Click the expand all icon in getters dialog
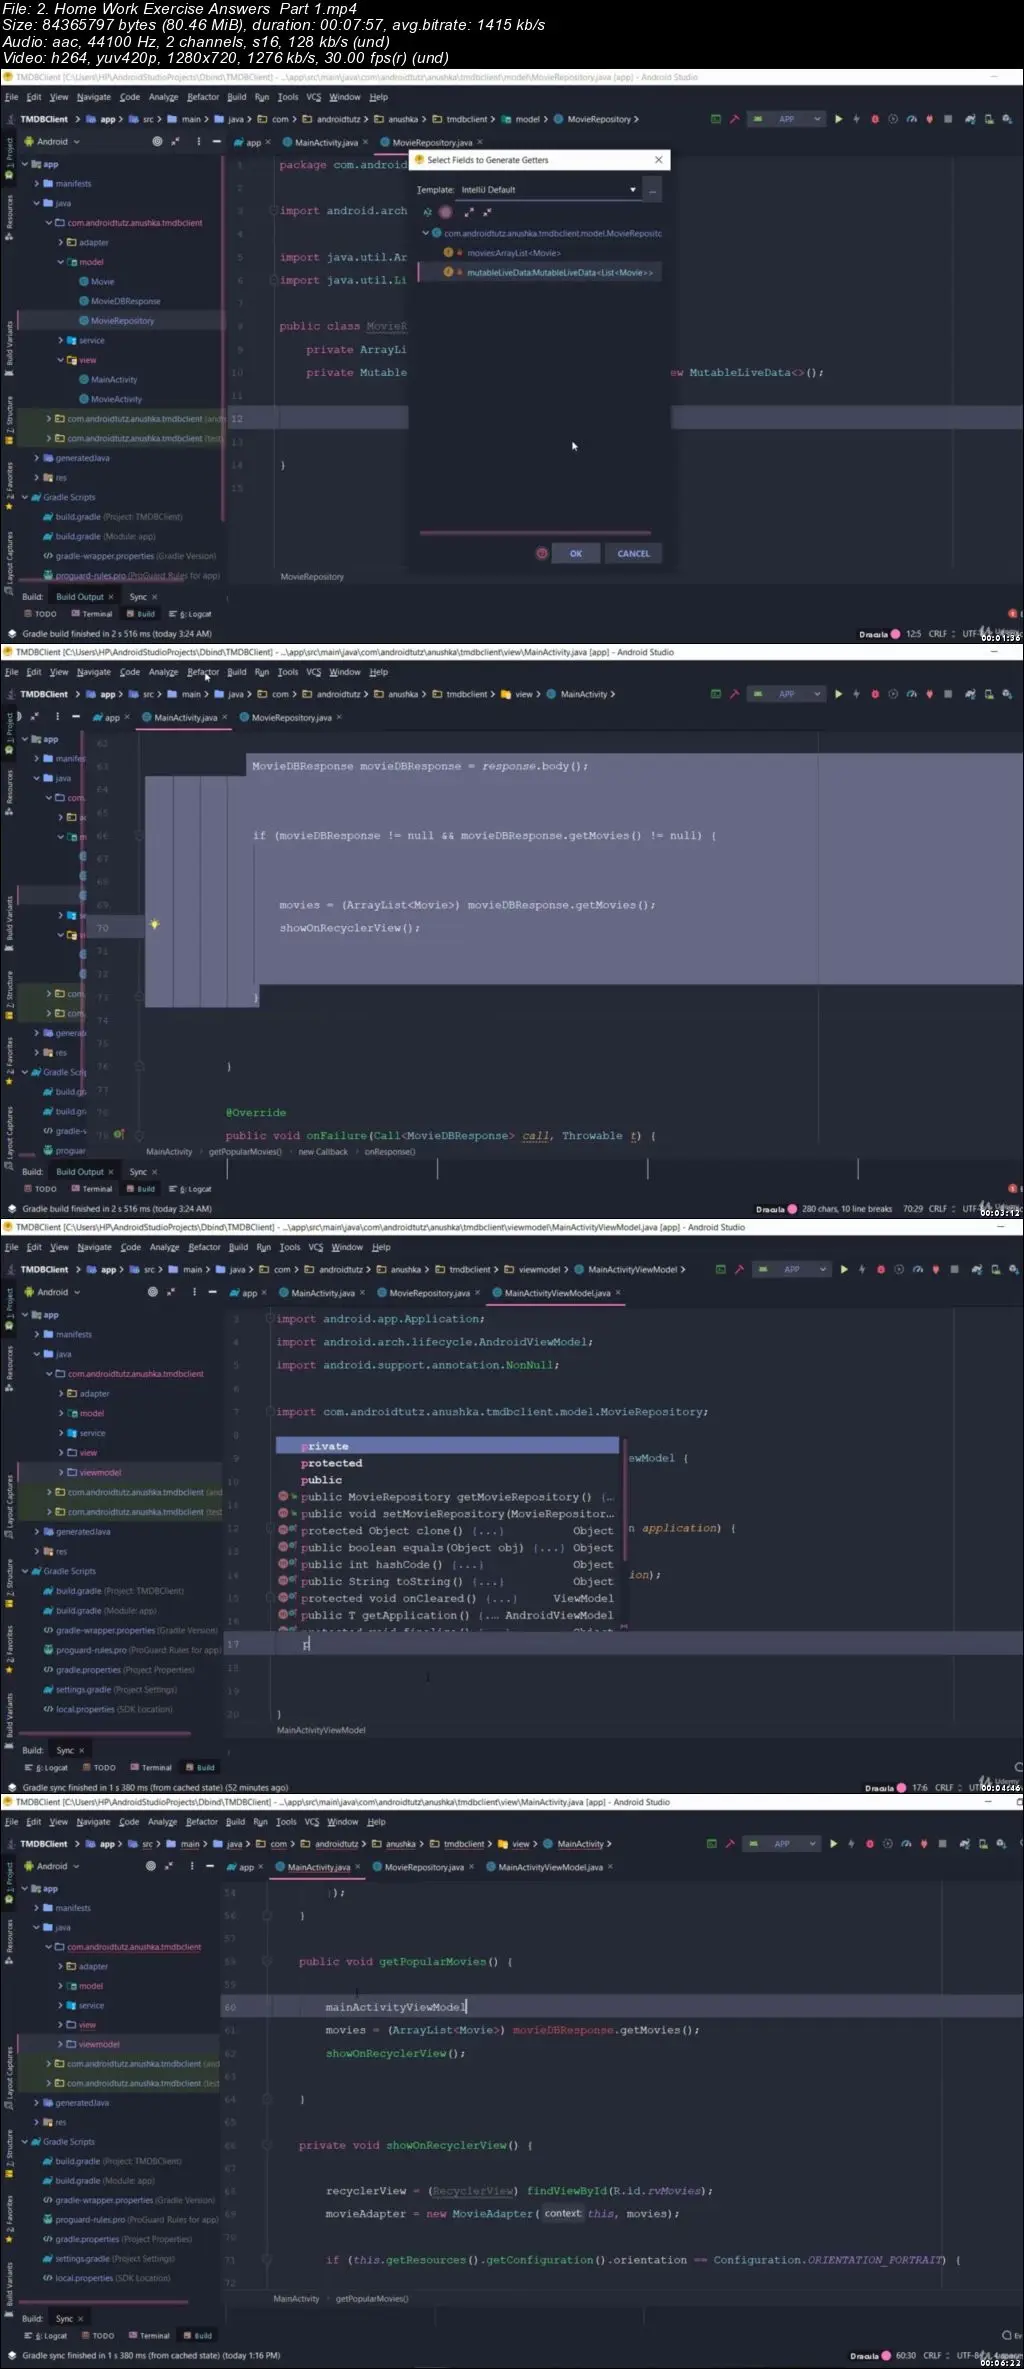 coord(469,212)
